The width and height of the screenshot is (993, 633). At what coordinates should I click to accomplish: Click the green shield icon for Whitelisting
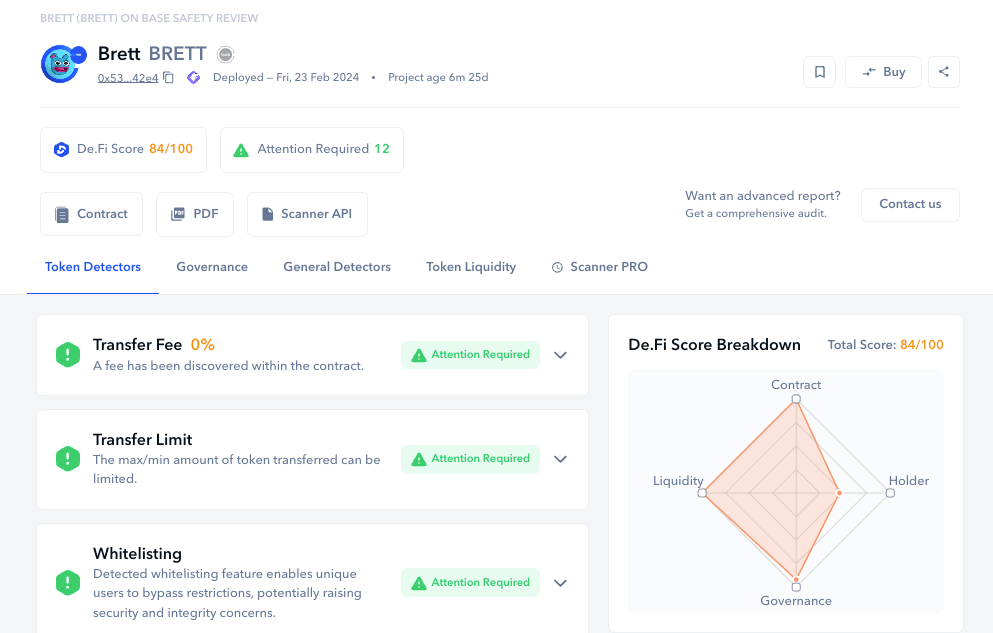click(68, 582)
